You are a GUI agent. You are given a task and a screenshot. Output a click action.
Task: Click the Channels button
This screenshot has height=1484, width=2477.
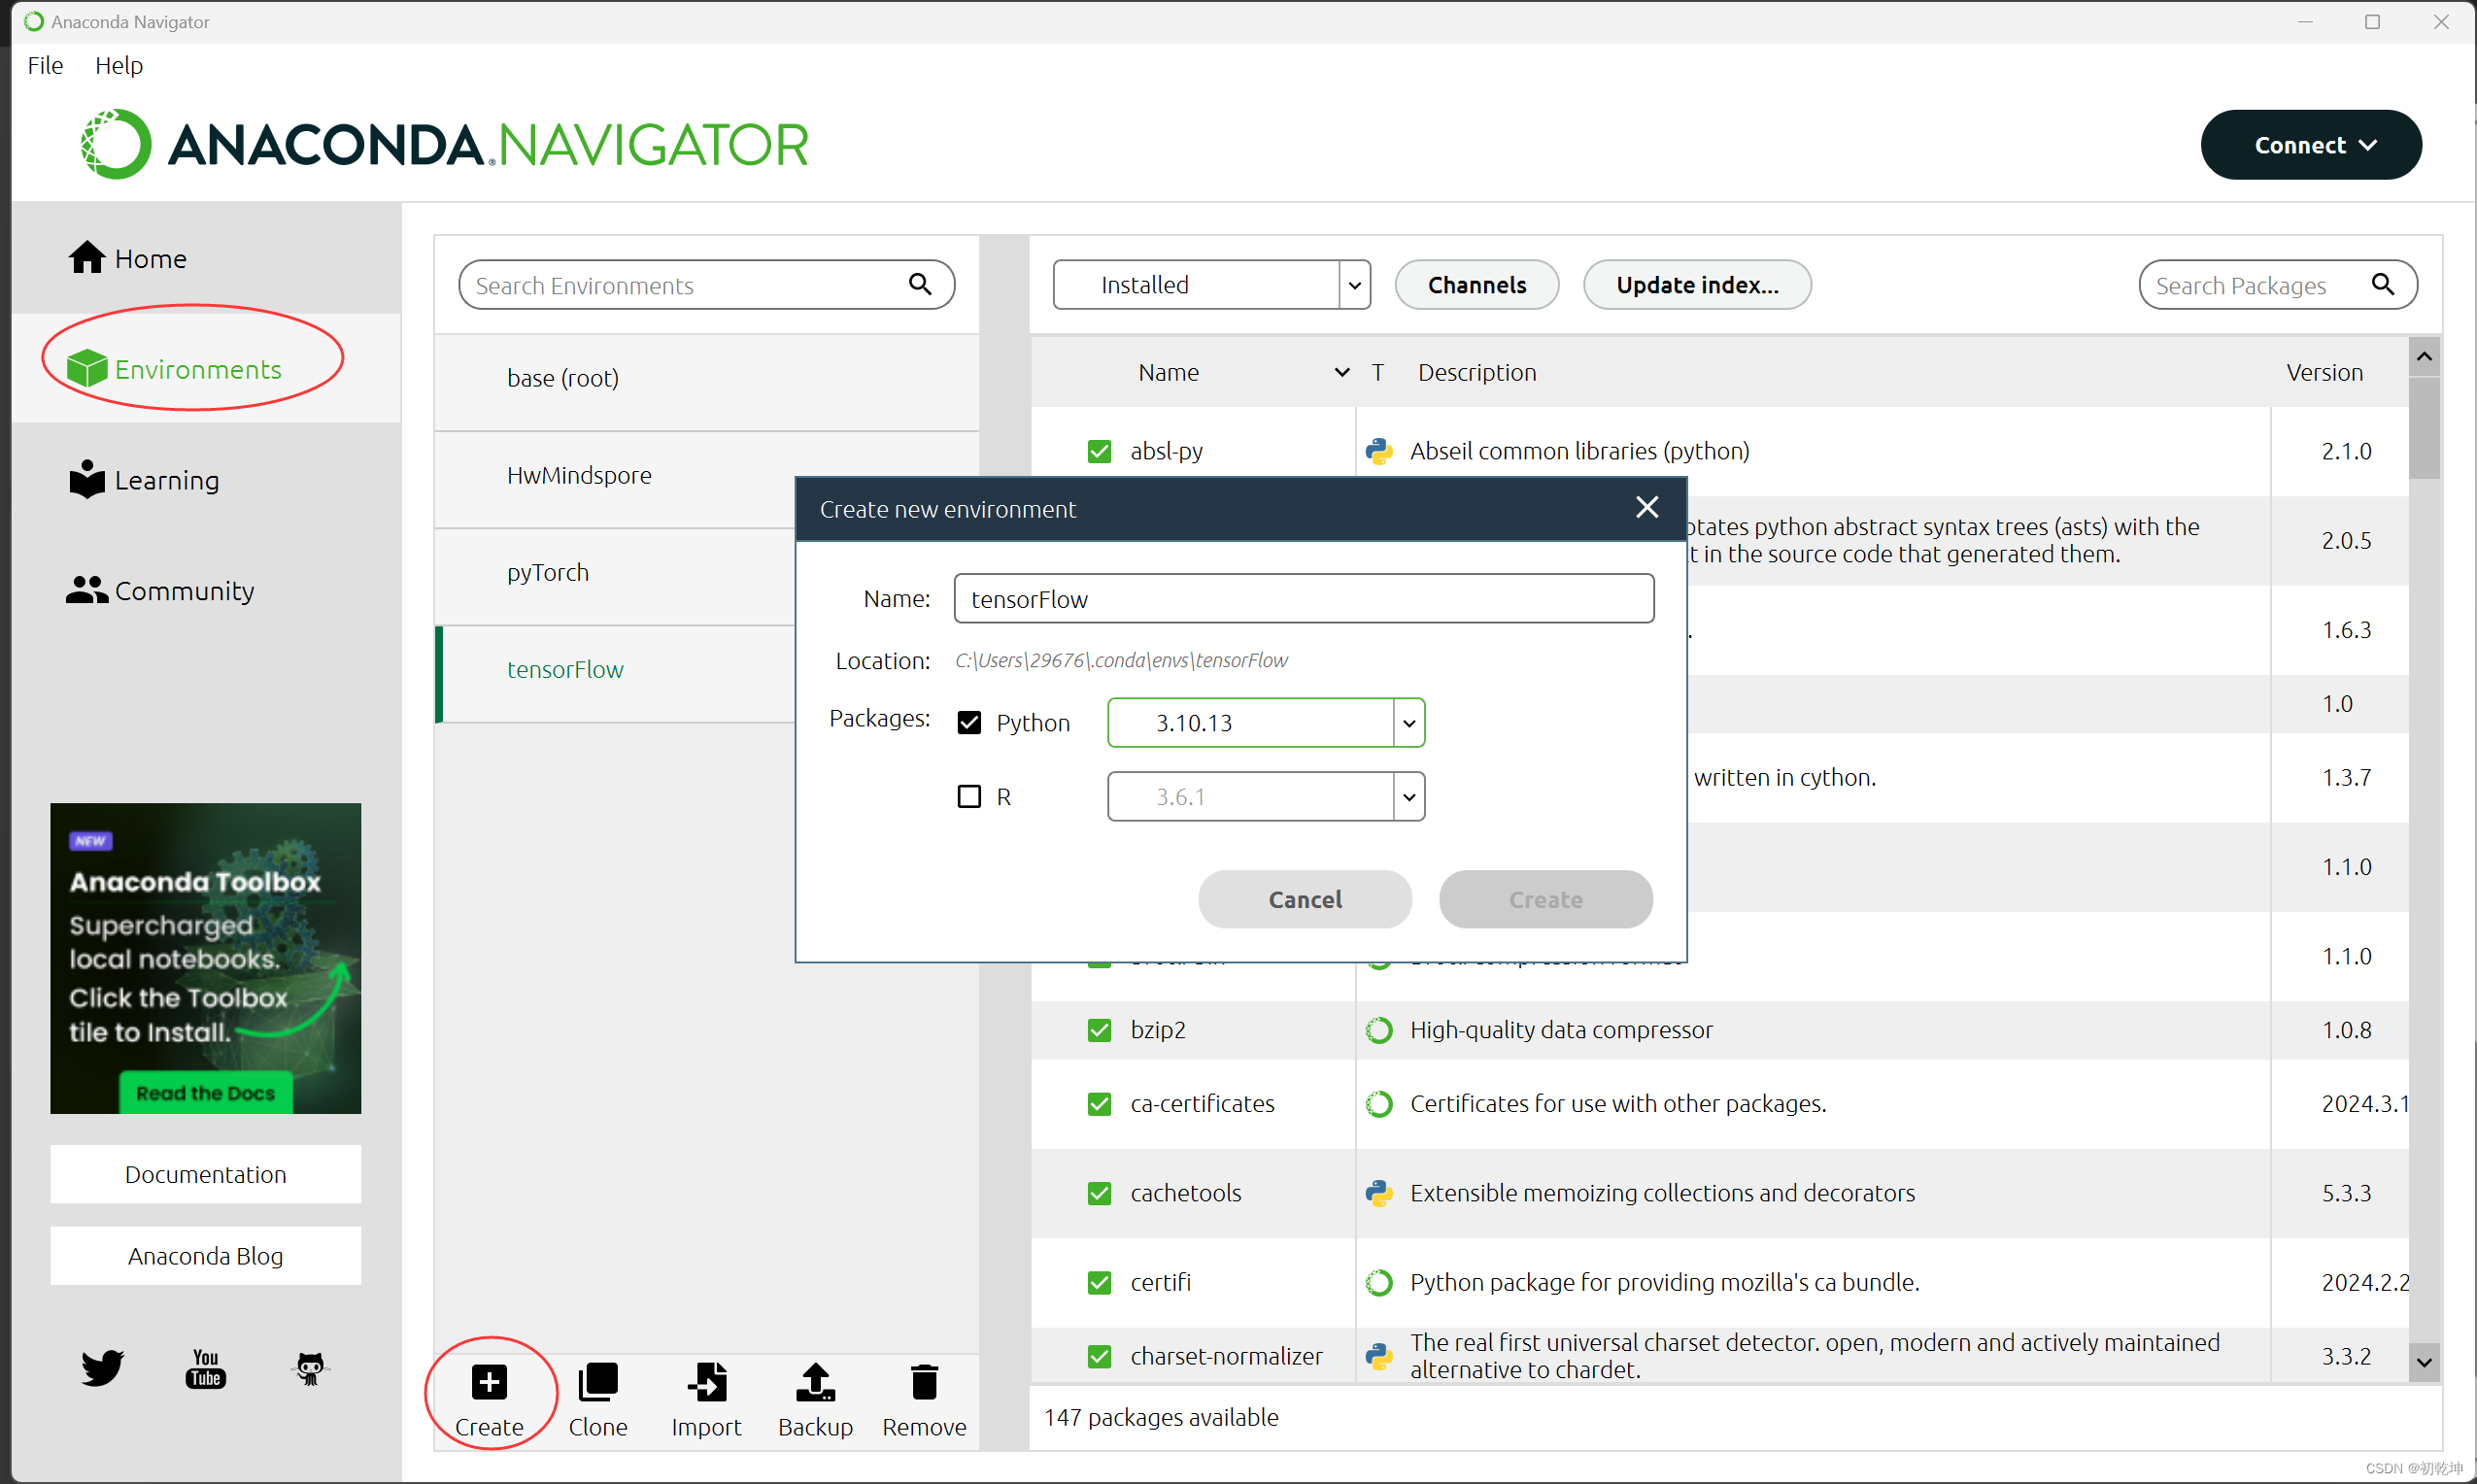coord(1476,285)
